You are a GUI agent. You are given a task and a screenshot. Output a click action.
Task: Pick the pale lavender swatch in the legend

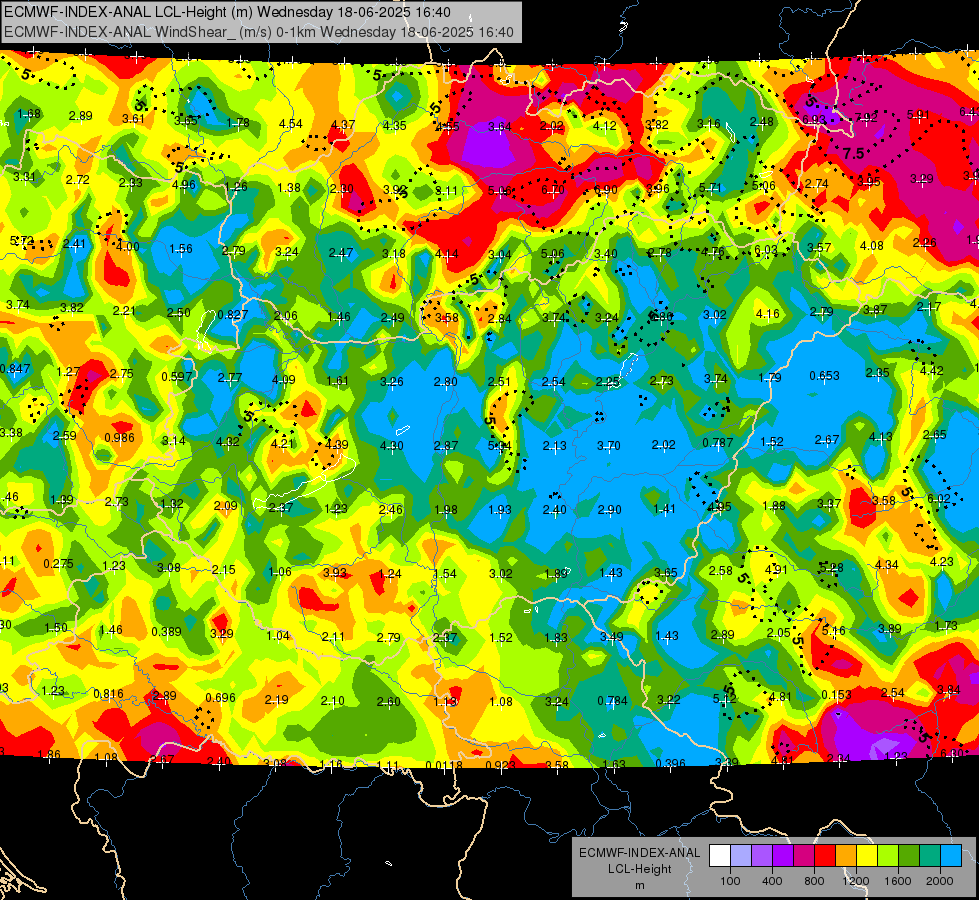coord(741,856)
